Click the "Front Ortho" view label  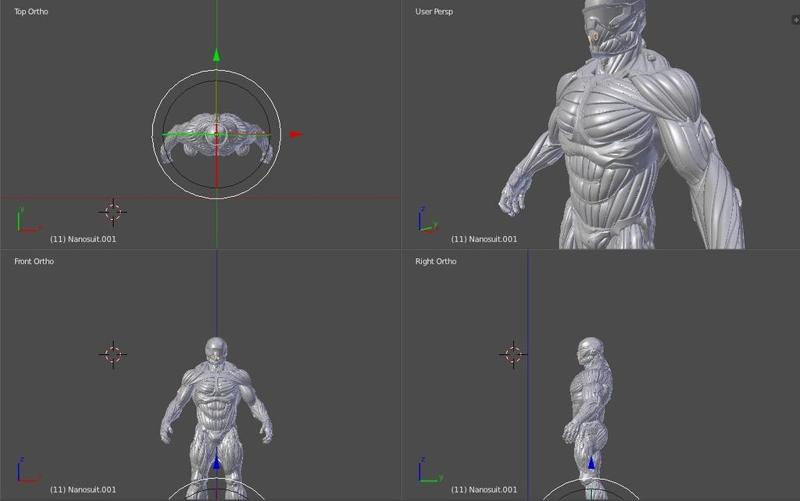[34, 261]
